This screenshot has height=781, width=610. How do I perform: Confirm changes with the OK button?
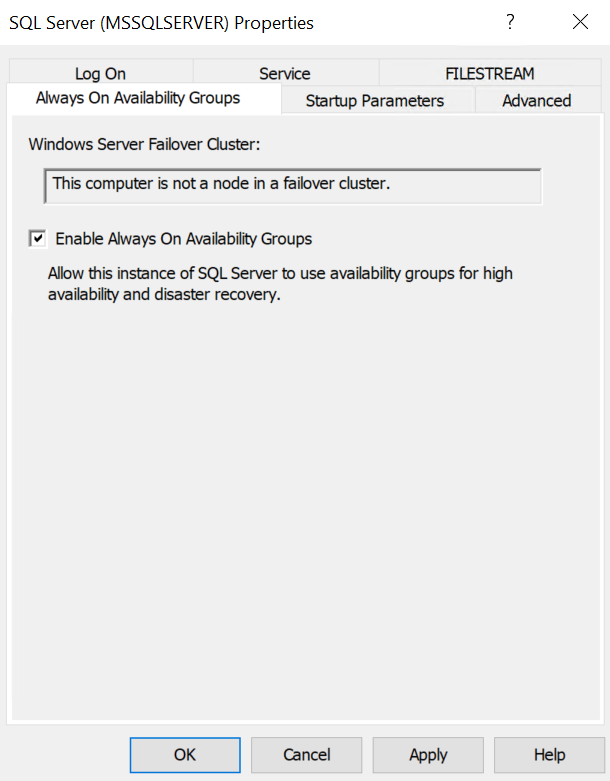185,755
